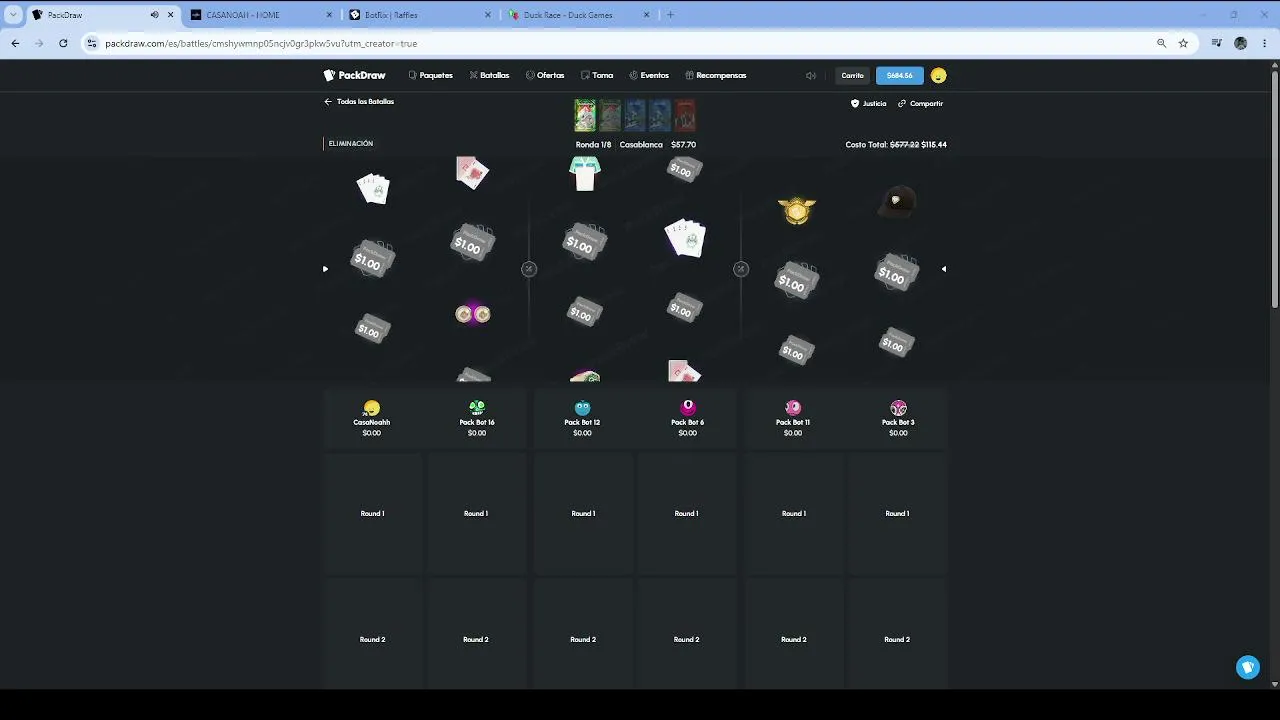Click the Pack Bot 12 avatar
Screen dimensions: 1280x720
[x=583, y=408]
